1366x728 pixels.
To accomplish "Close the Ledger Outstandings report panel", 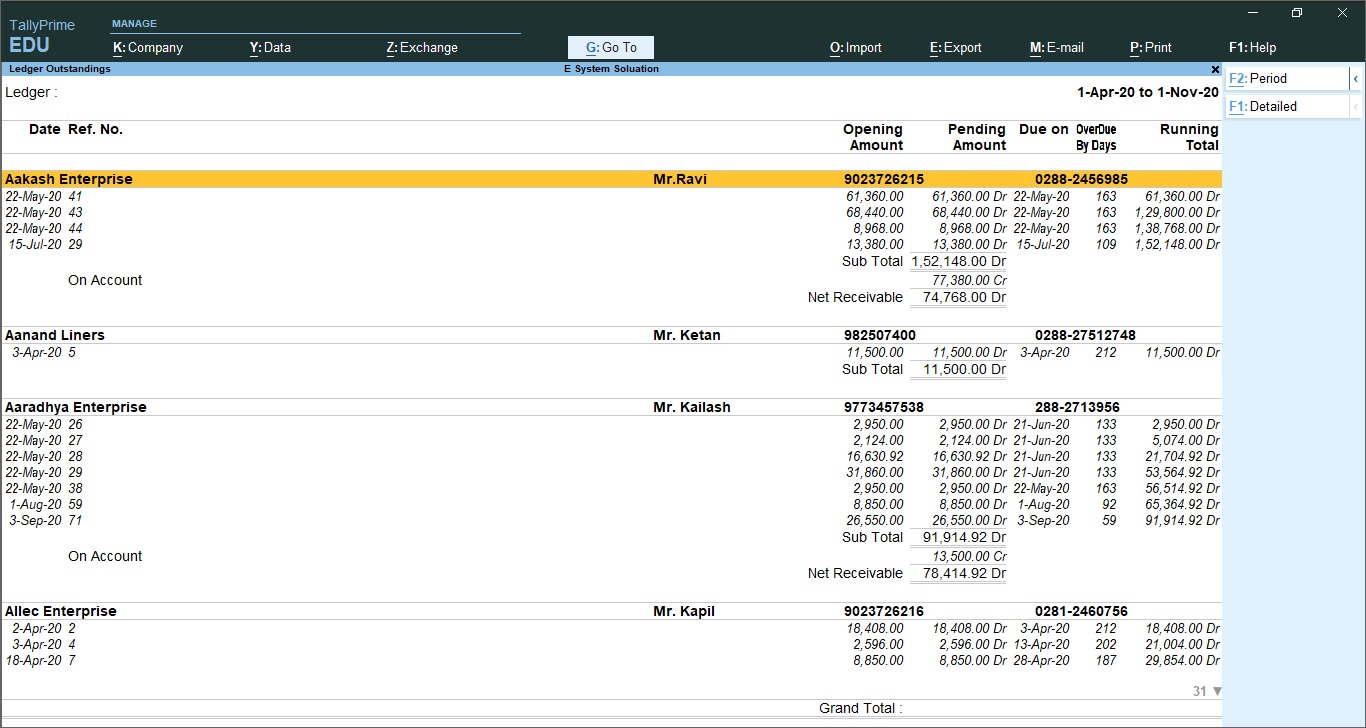I will [x=1215, y=70].
